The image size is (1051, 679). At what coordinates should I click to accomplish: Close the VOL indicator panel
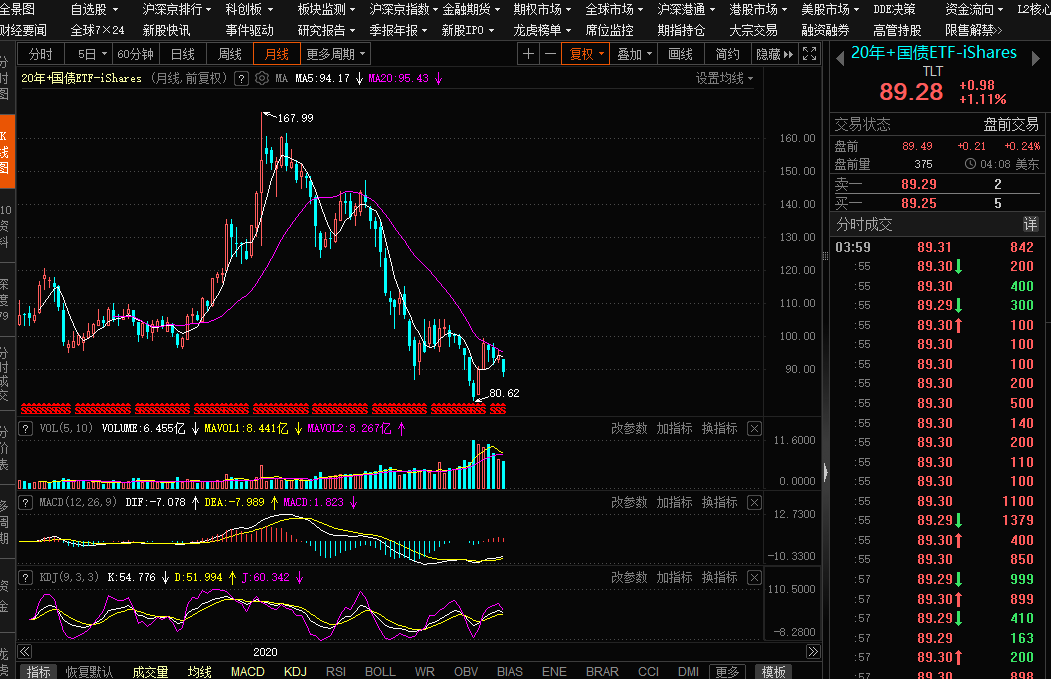[x=755, y=429]
